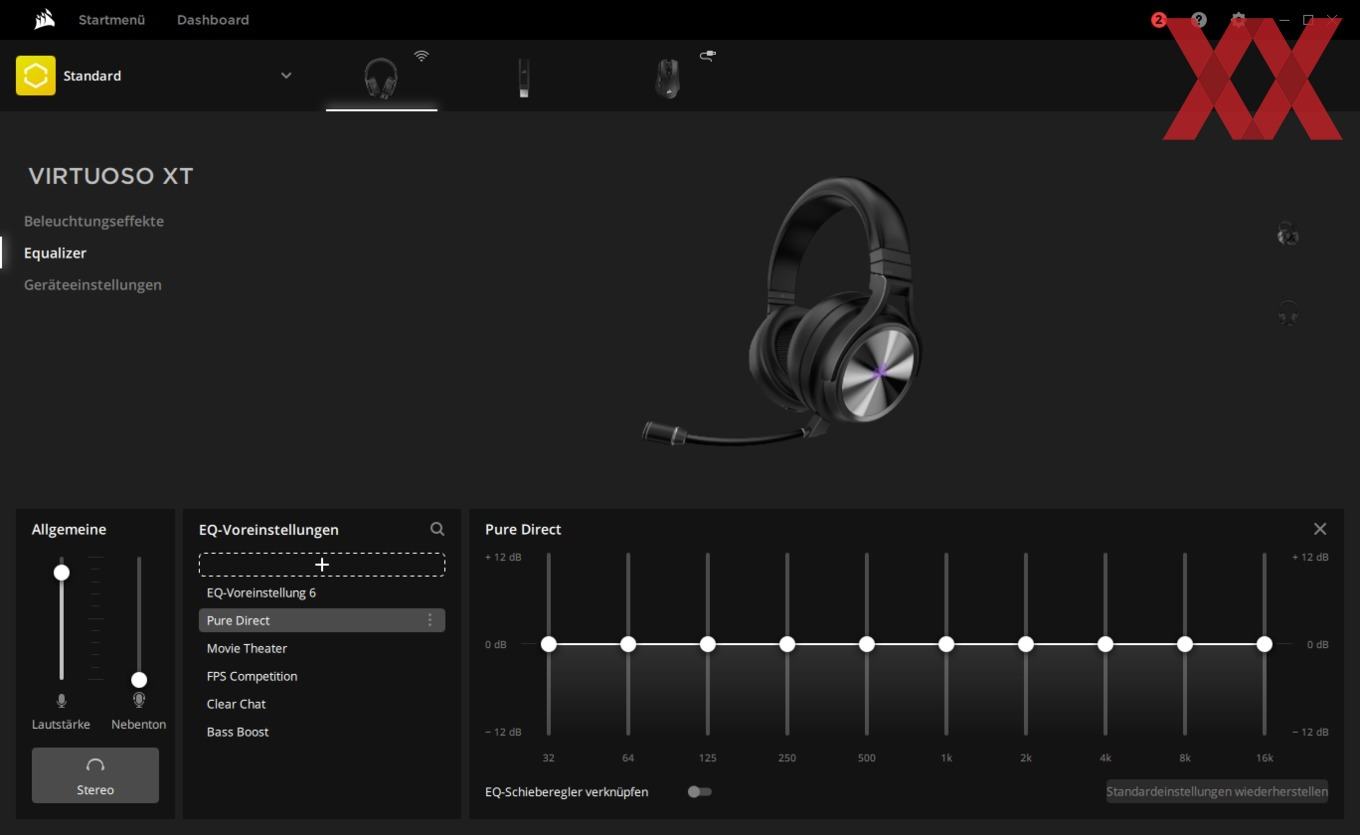Open the settings gear icon
Viewport: 1360px width, 835px height.
click(x=1239, y=20)
